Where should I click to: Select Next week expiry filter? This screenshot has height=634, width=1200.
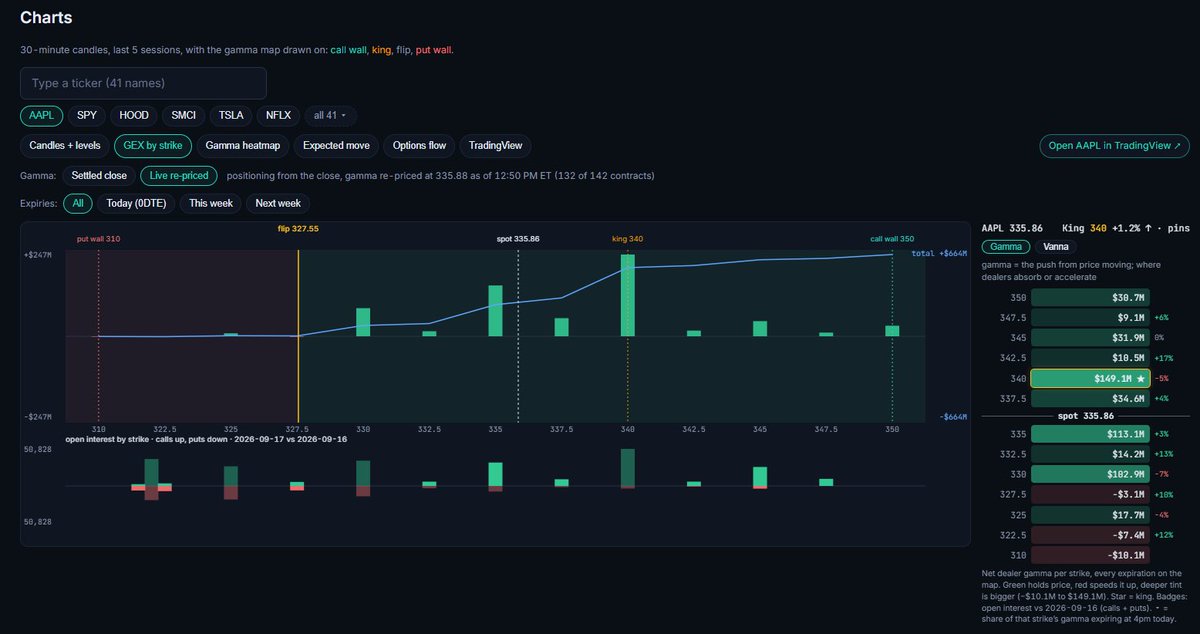pos(278,203)
